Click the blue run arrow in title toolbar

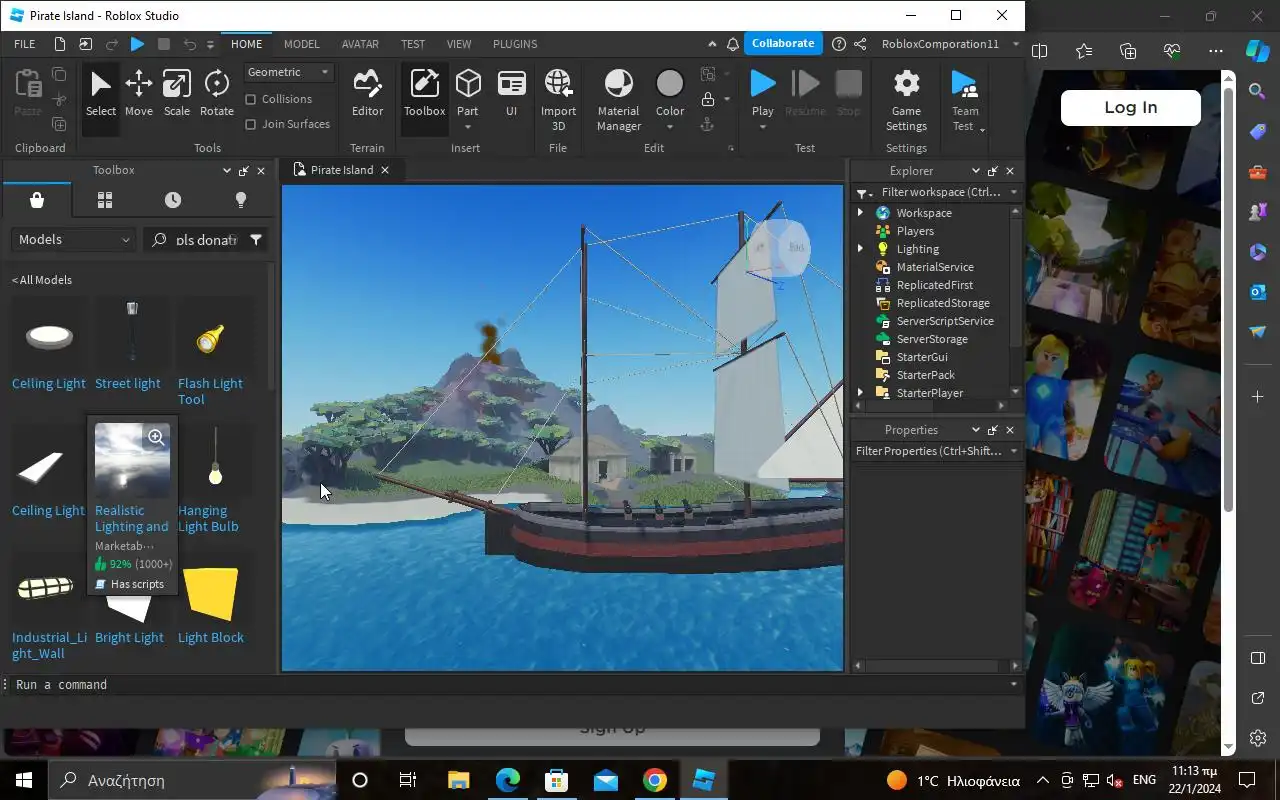[138, 44]
